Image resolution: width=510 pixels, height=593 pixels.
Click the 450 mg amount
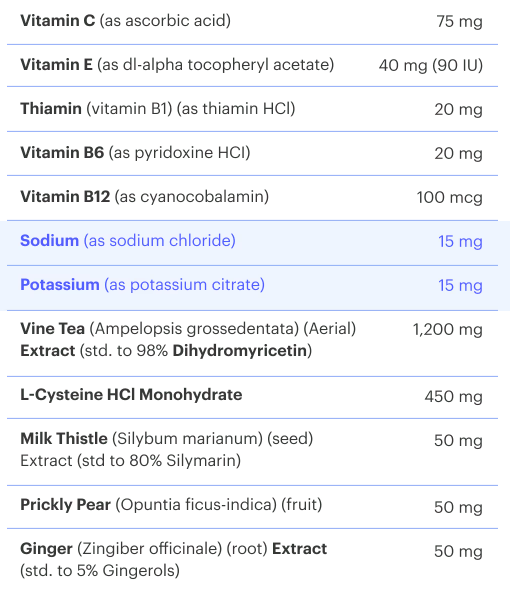453,397
